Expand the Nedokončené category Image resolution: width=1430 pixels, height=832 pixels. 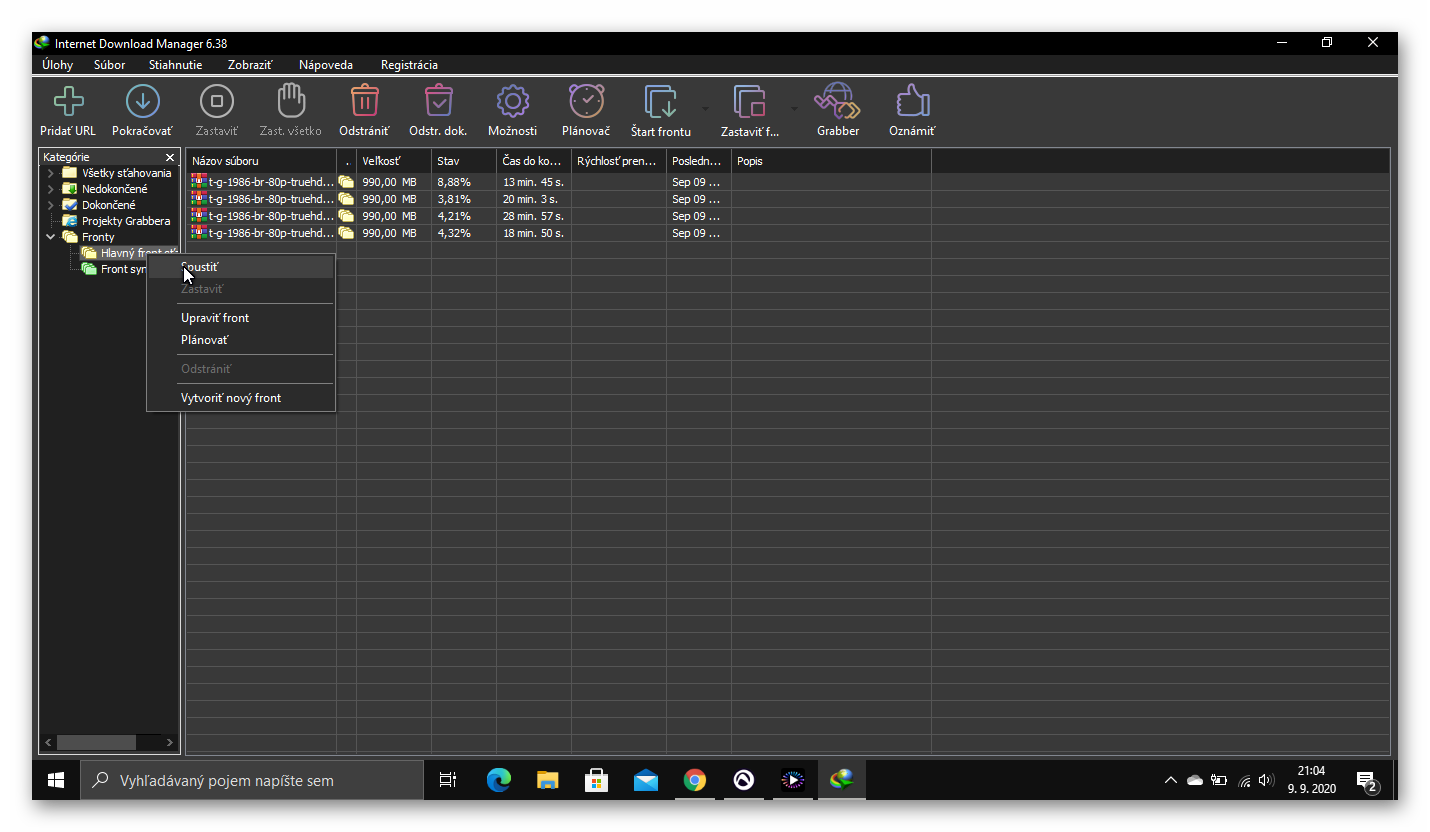pyautogui.click(x=51, y=189)
